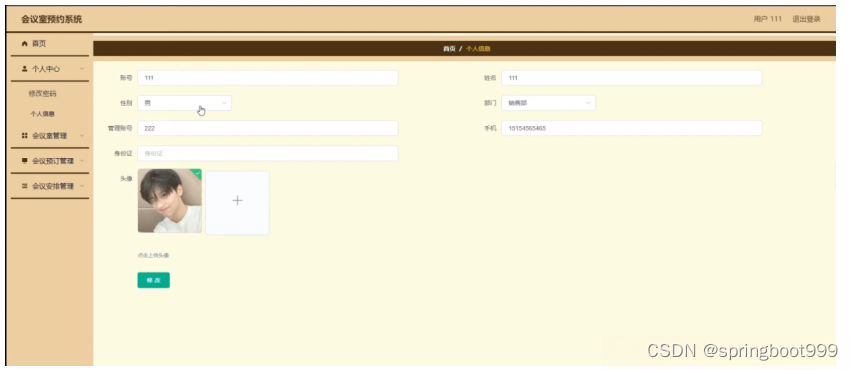Click the 首页 breadcrumb link
The width and height of the screenshot is (853, 370).
pyautogui.click(x=449, y=49)
